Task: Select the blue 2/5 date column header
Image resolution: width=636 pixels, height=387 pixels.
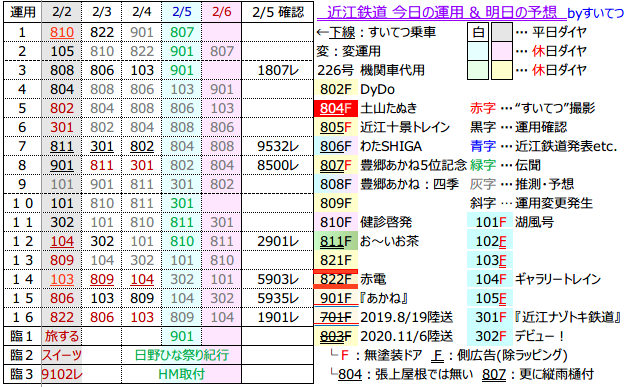Action: click(x=181, y=12)
